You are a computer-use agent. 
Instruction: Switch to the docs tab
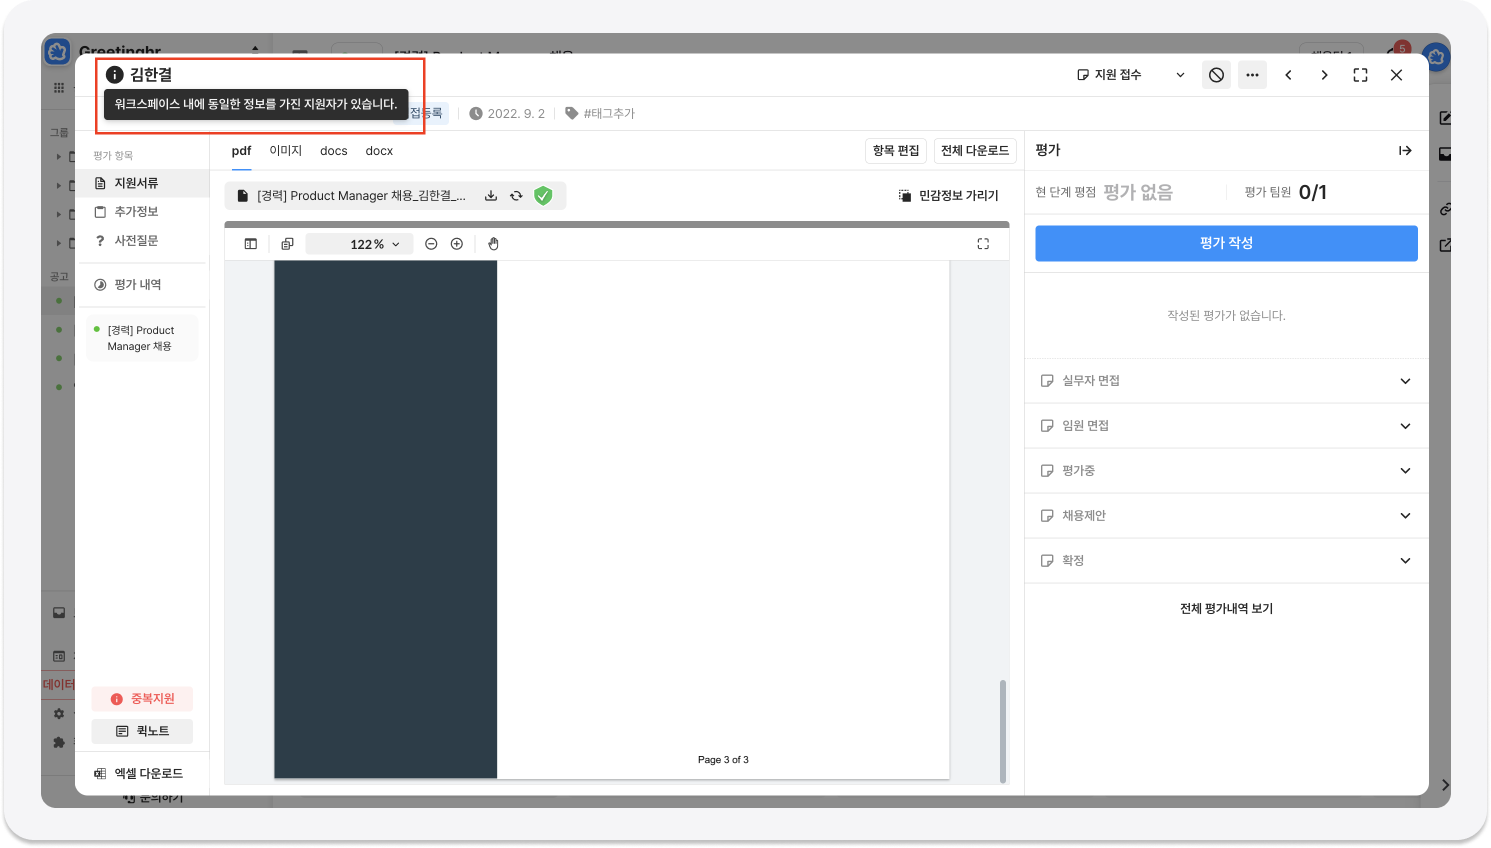pos(333,151)
